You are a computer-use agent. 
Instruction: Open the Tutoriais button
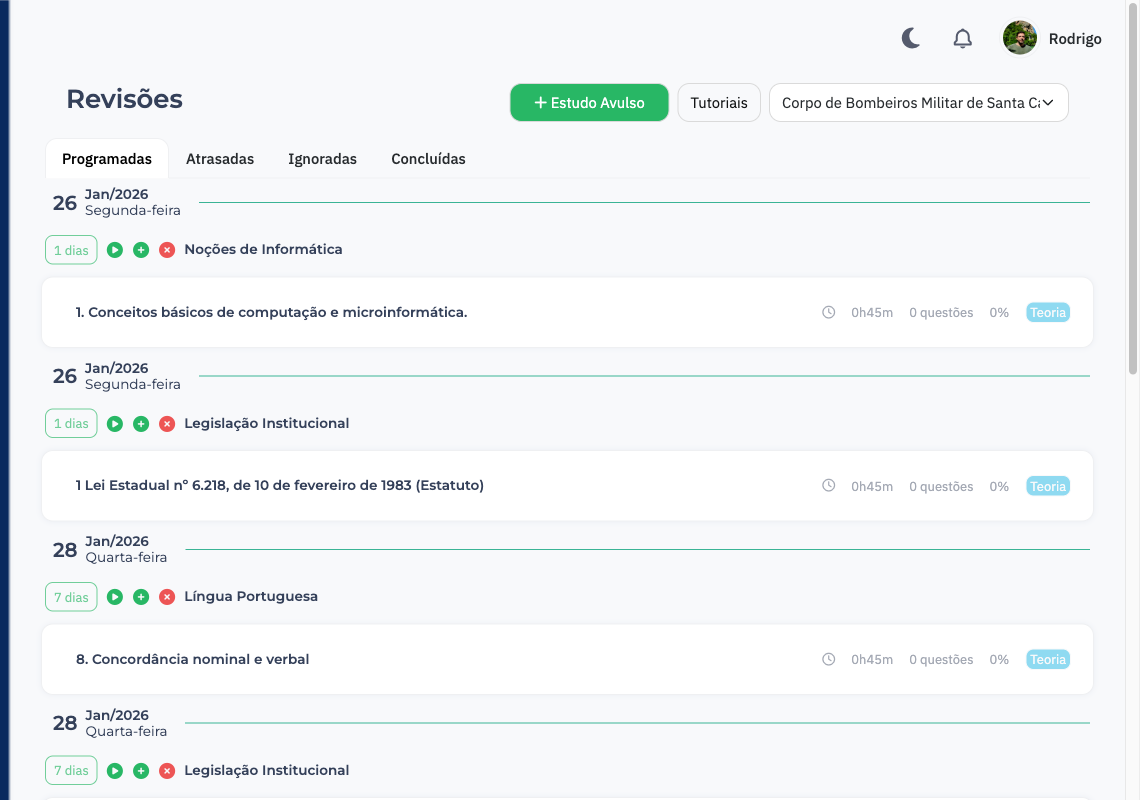tap(719, 103)
